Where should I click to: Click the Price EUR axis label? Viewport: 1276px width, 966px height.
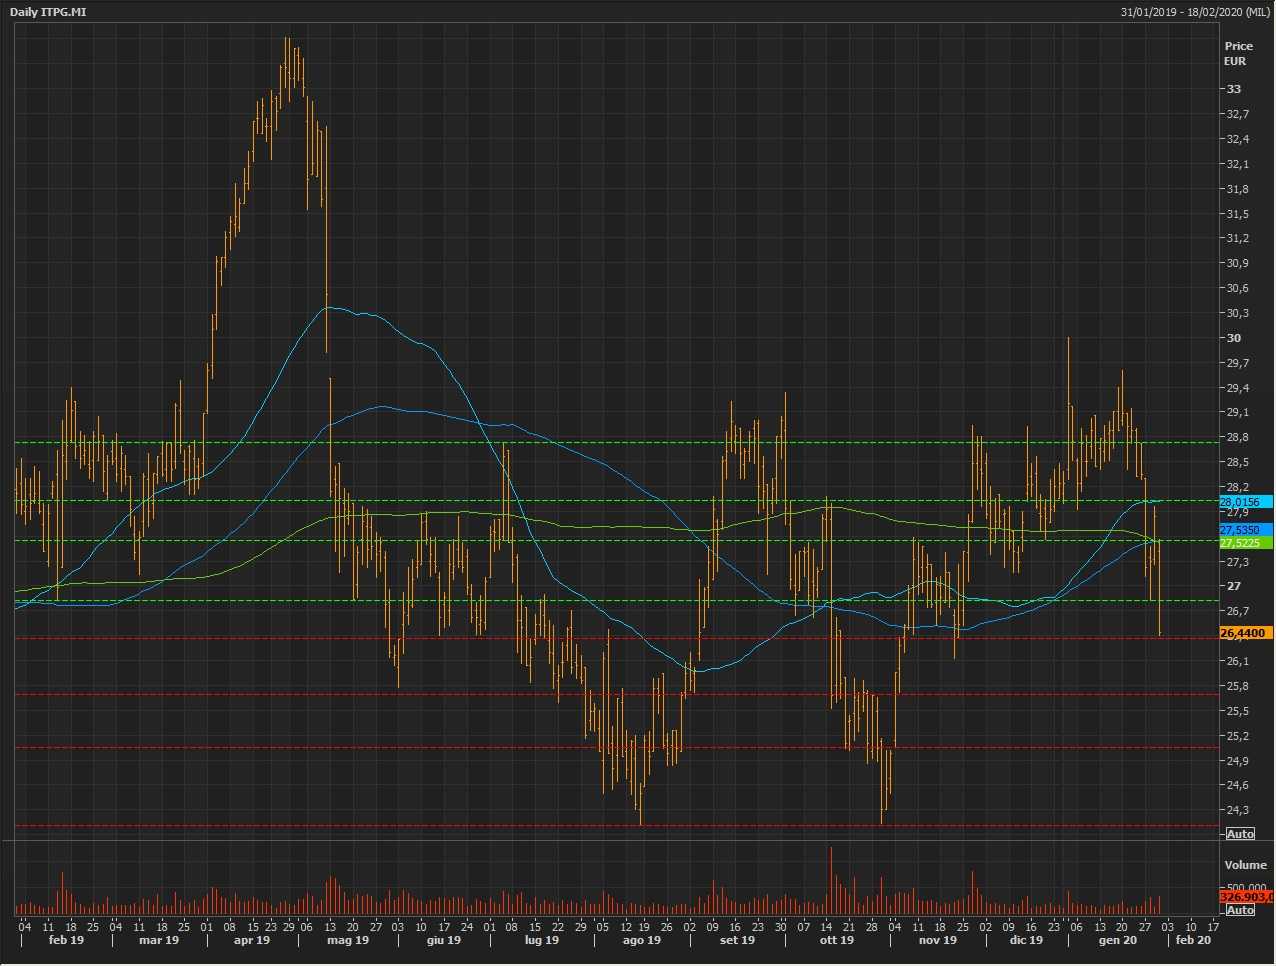[1238, 53]
